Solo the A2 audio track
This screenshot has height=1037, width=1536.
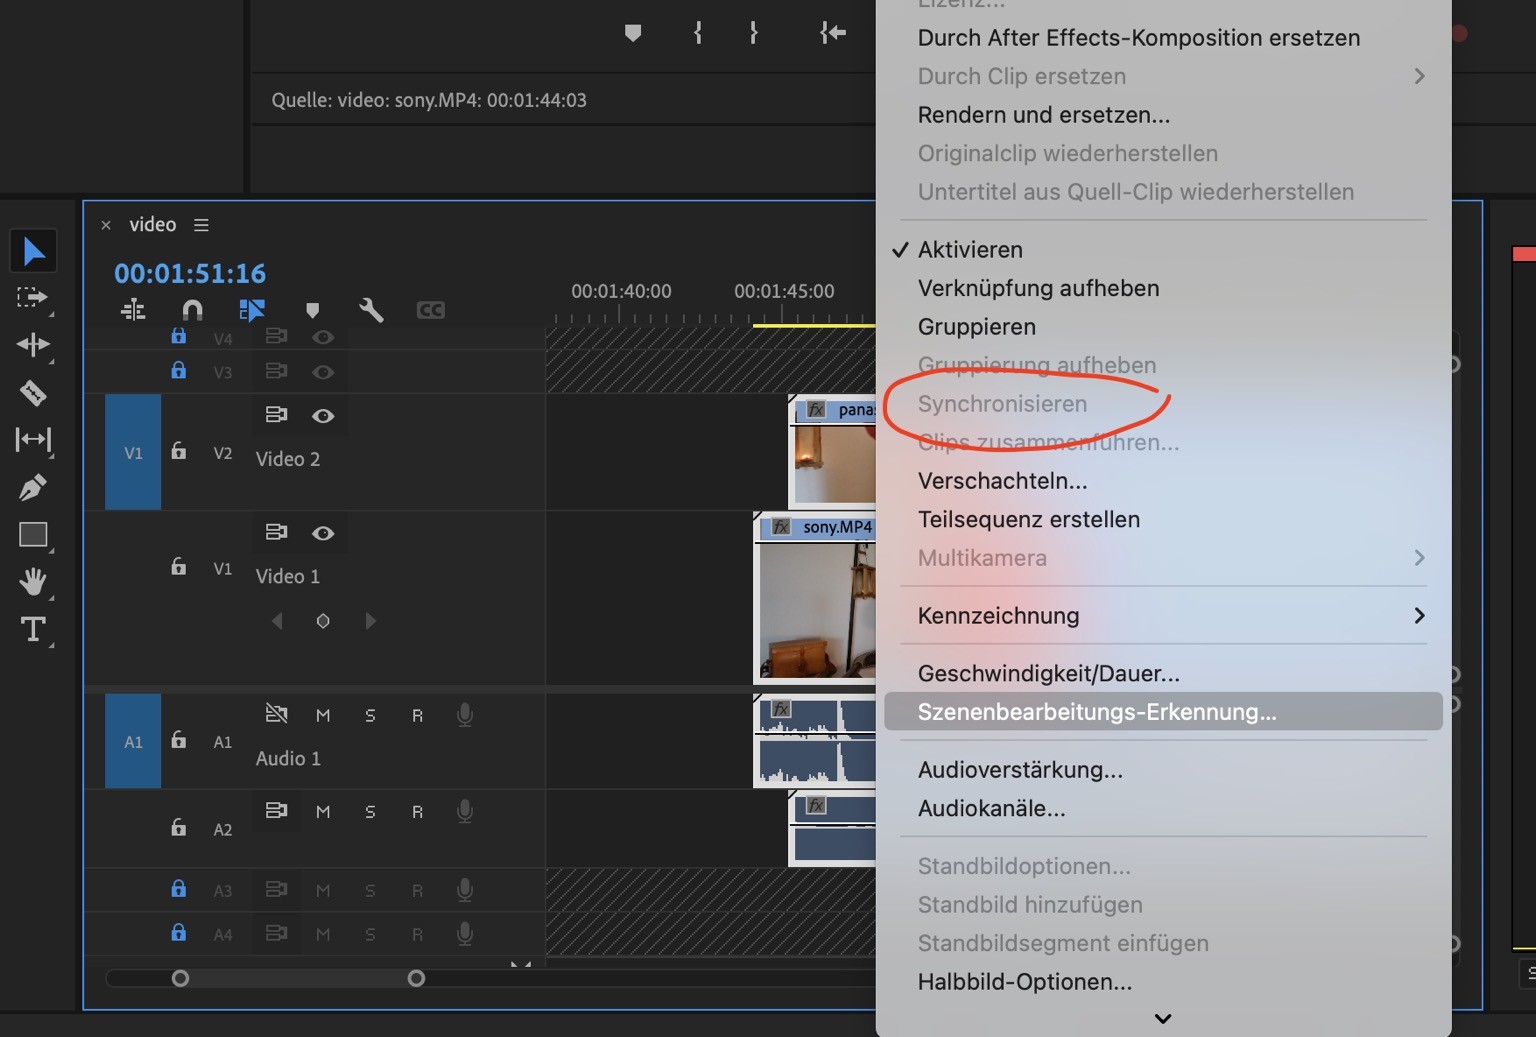click(370, 812)
